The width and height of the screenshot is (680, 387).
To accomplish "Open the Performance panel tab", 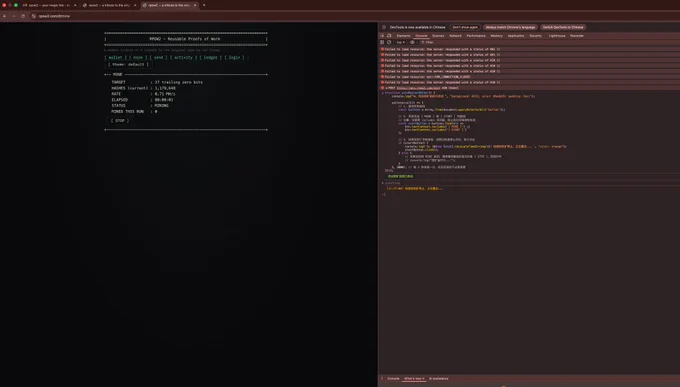I will point(476,36).
